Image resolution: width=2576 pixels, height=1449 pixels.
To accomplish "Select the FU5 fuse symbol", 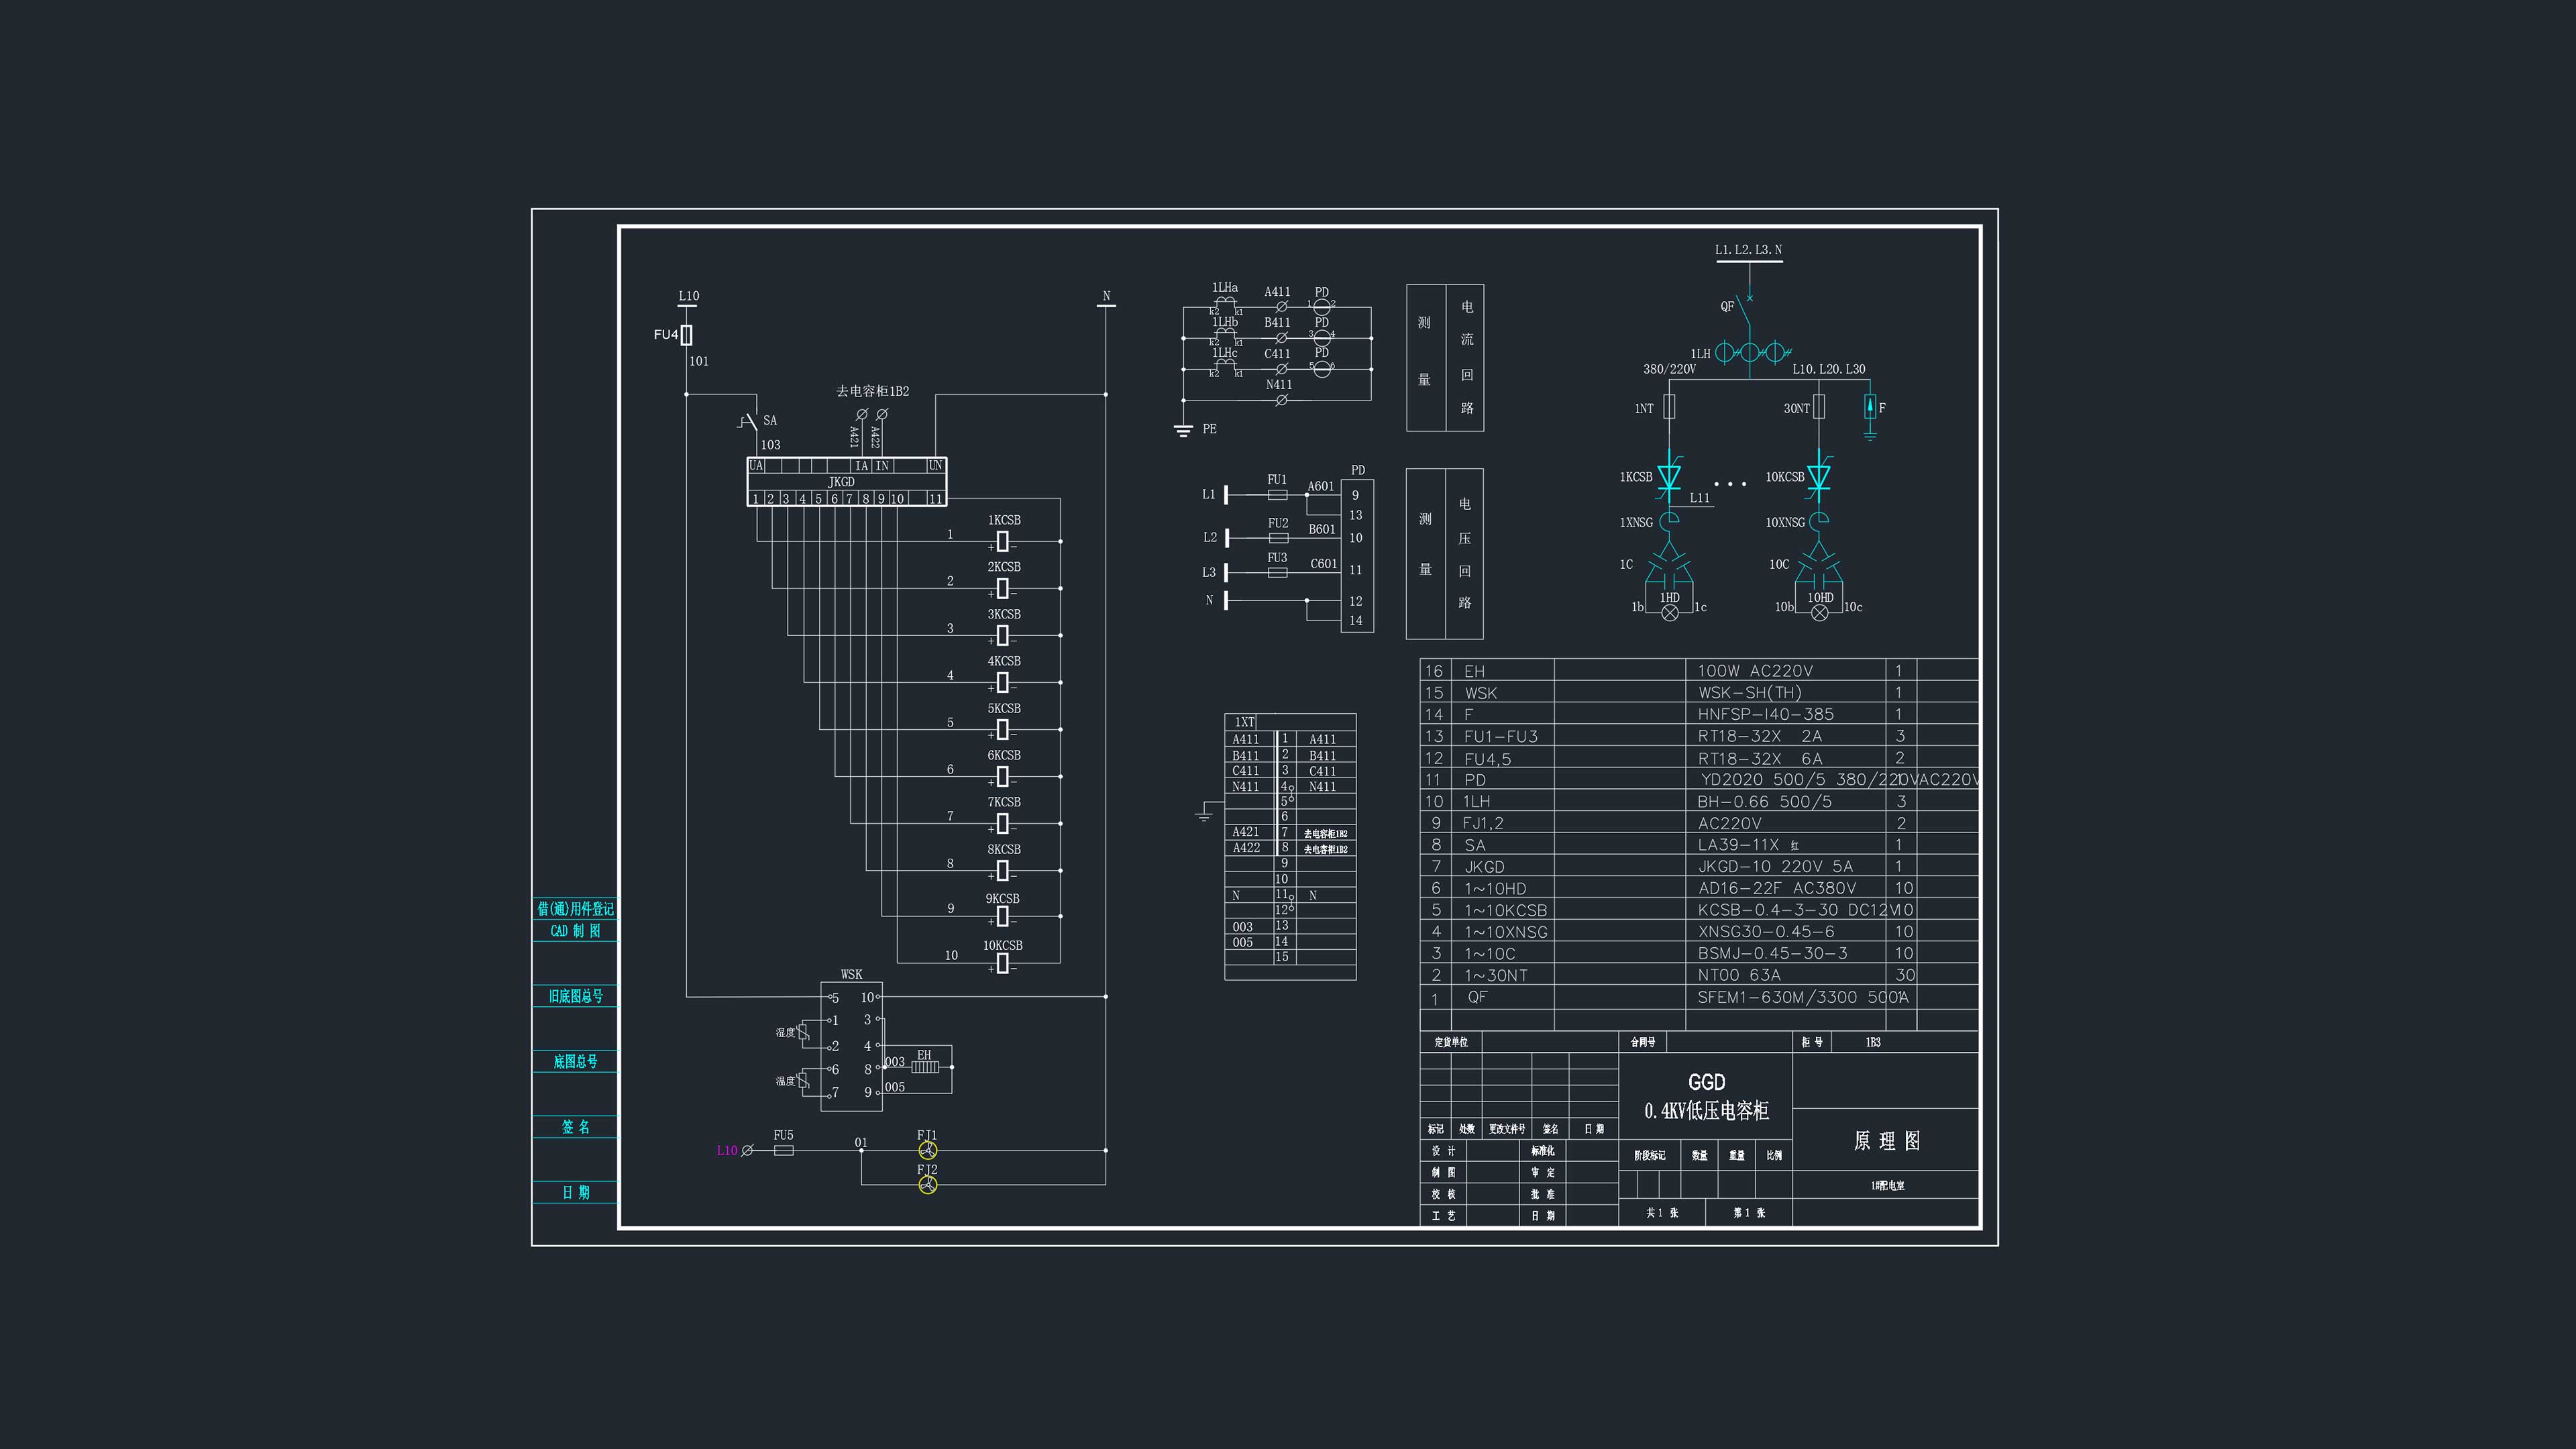I will [x=784, y=1151].
